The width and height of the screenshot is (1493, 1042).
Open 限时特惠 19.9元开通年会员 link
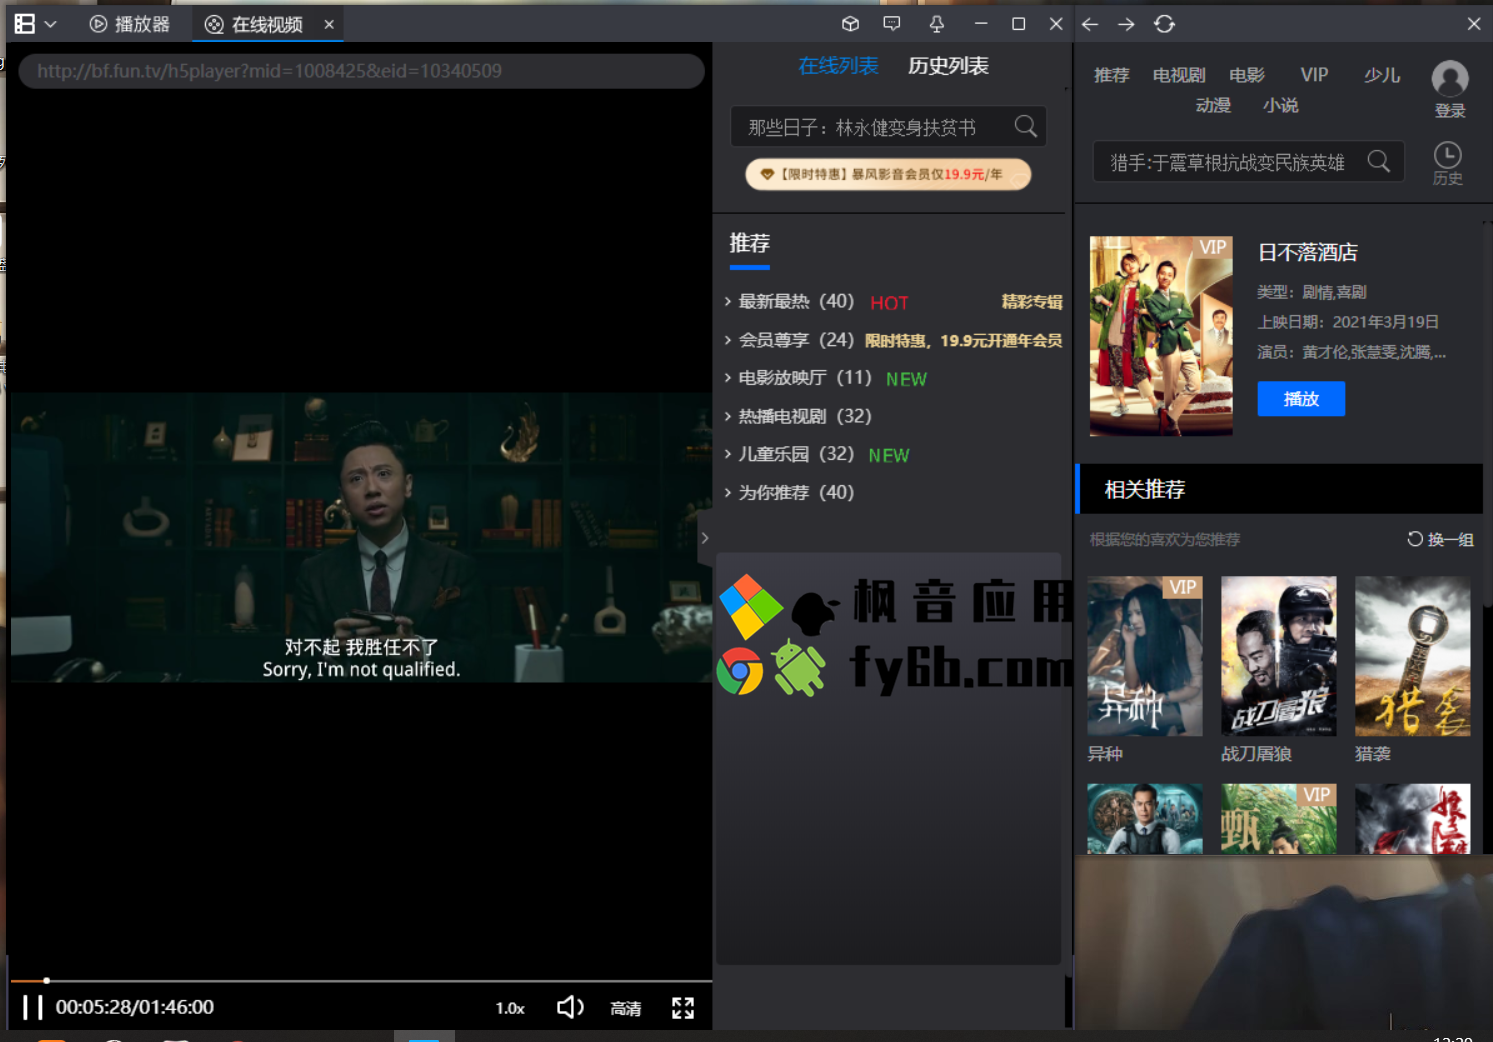(x=963, y=341)
